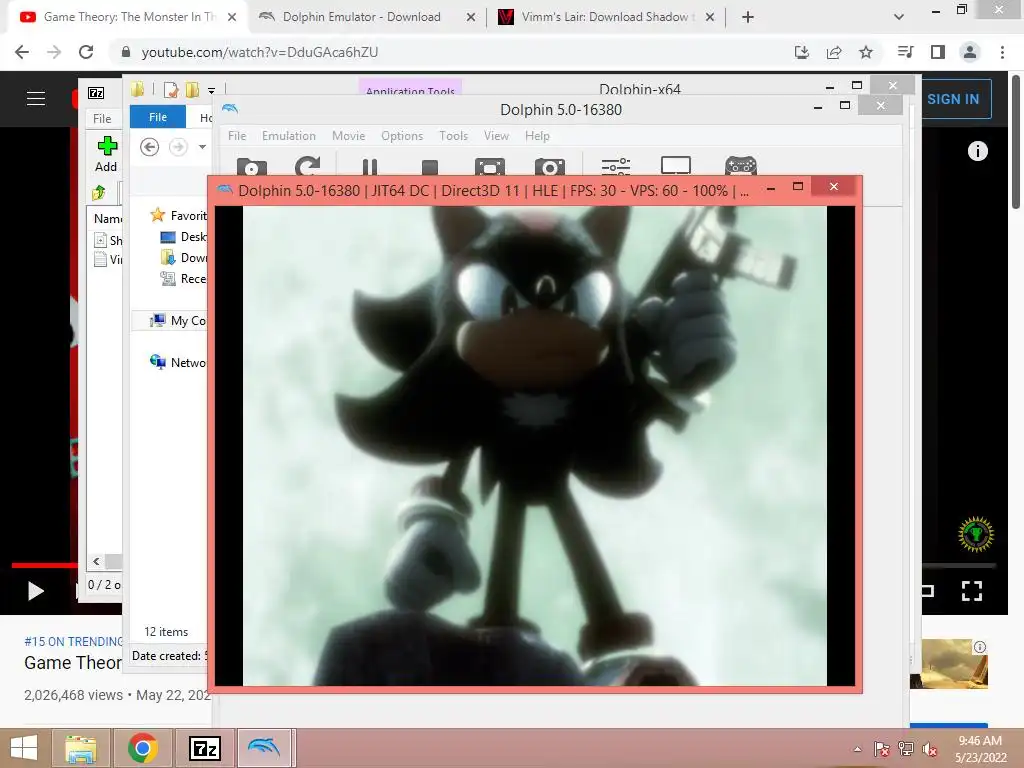Select Favorites in Explorer navigation pane
This screenshot has height=768, width=1024.
point(178,215)
